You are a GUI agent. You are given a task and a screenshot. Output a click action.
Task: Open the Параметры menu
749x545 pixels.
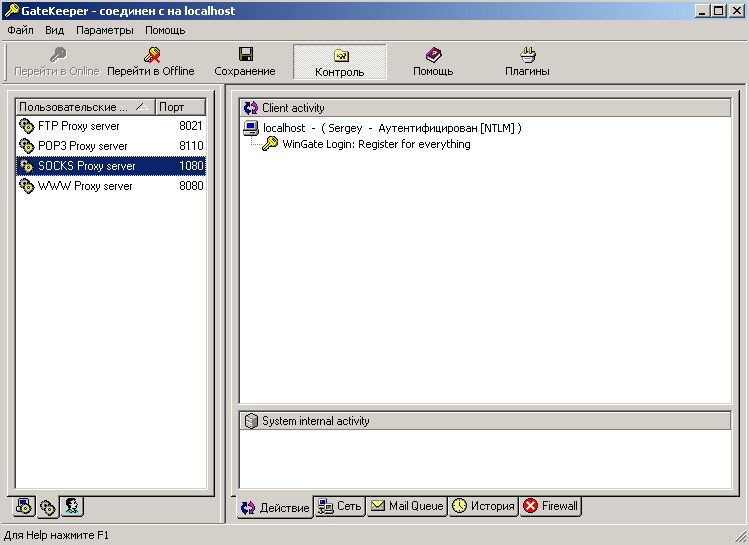pos(105,30)
